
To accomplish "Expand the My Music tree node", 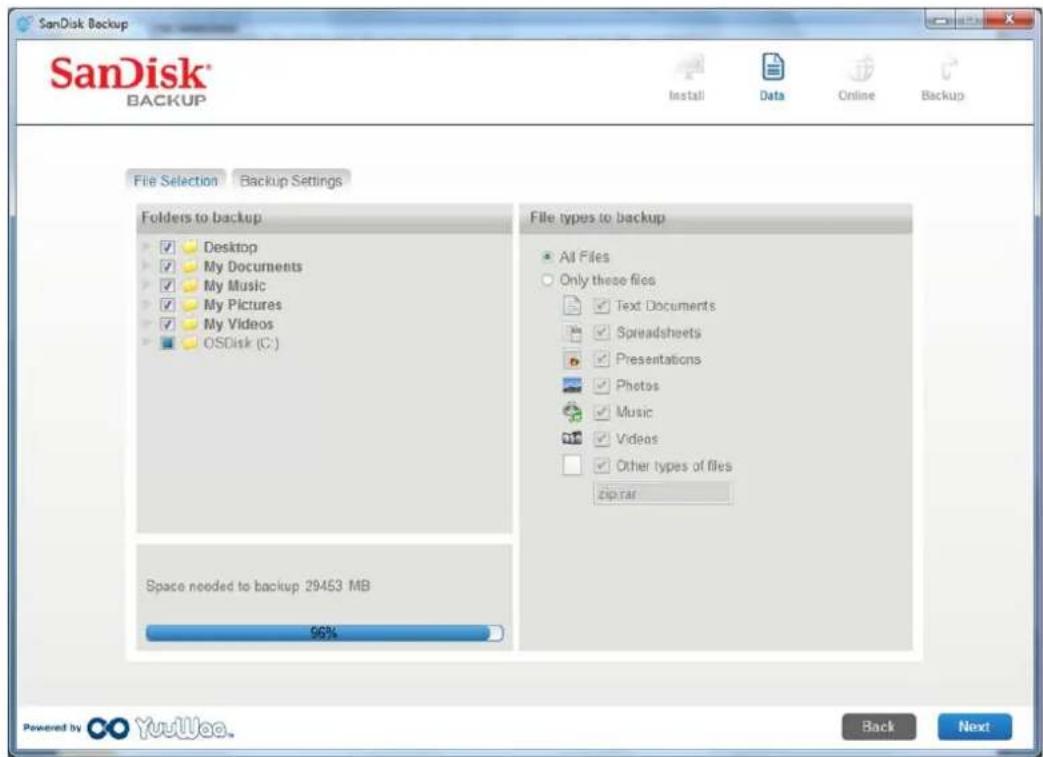I will pyautogui.click(x=146, y=286).
